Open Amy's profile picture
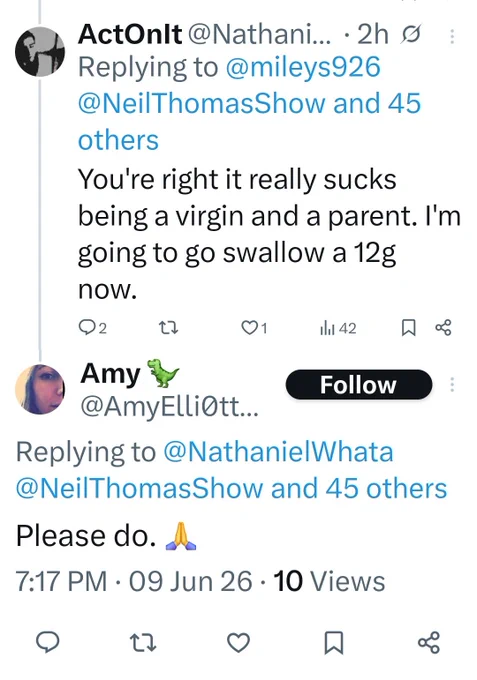The width and height of the screenshot is (477, 680). (x=40, y=389)
